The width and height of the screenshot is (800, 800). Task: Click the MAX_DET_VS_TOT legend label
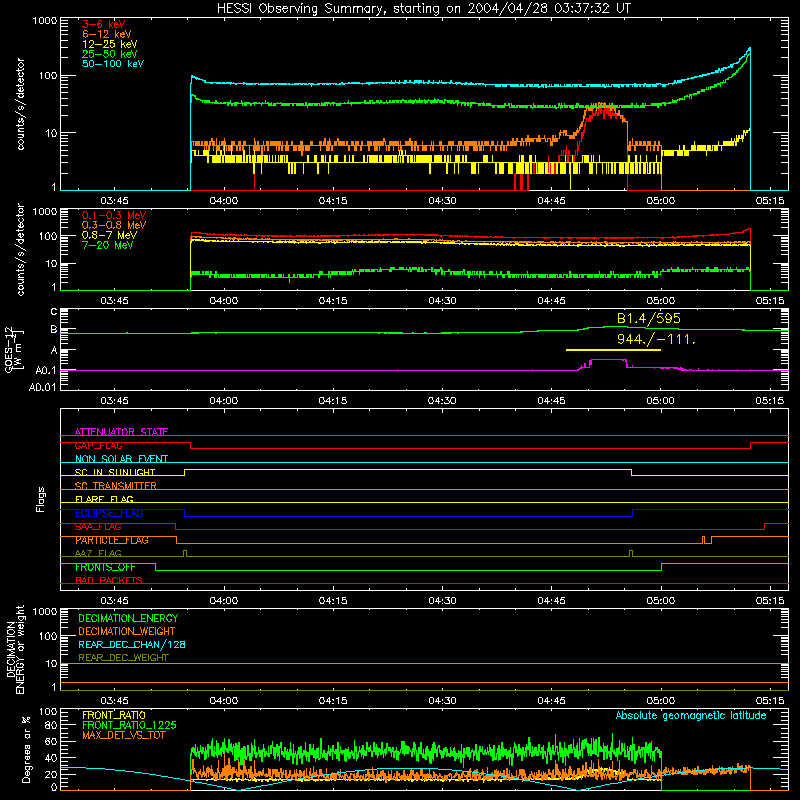click(123, 735)
